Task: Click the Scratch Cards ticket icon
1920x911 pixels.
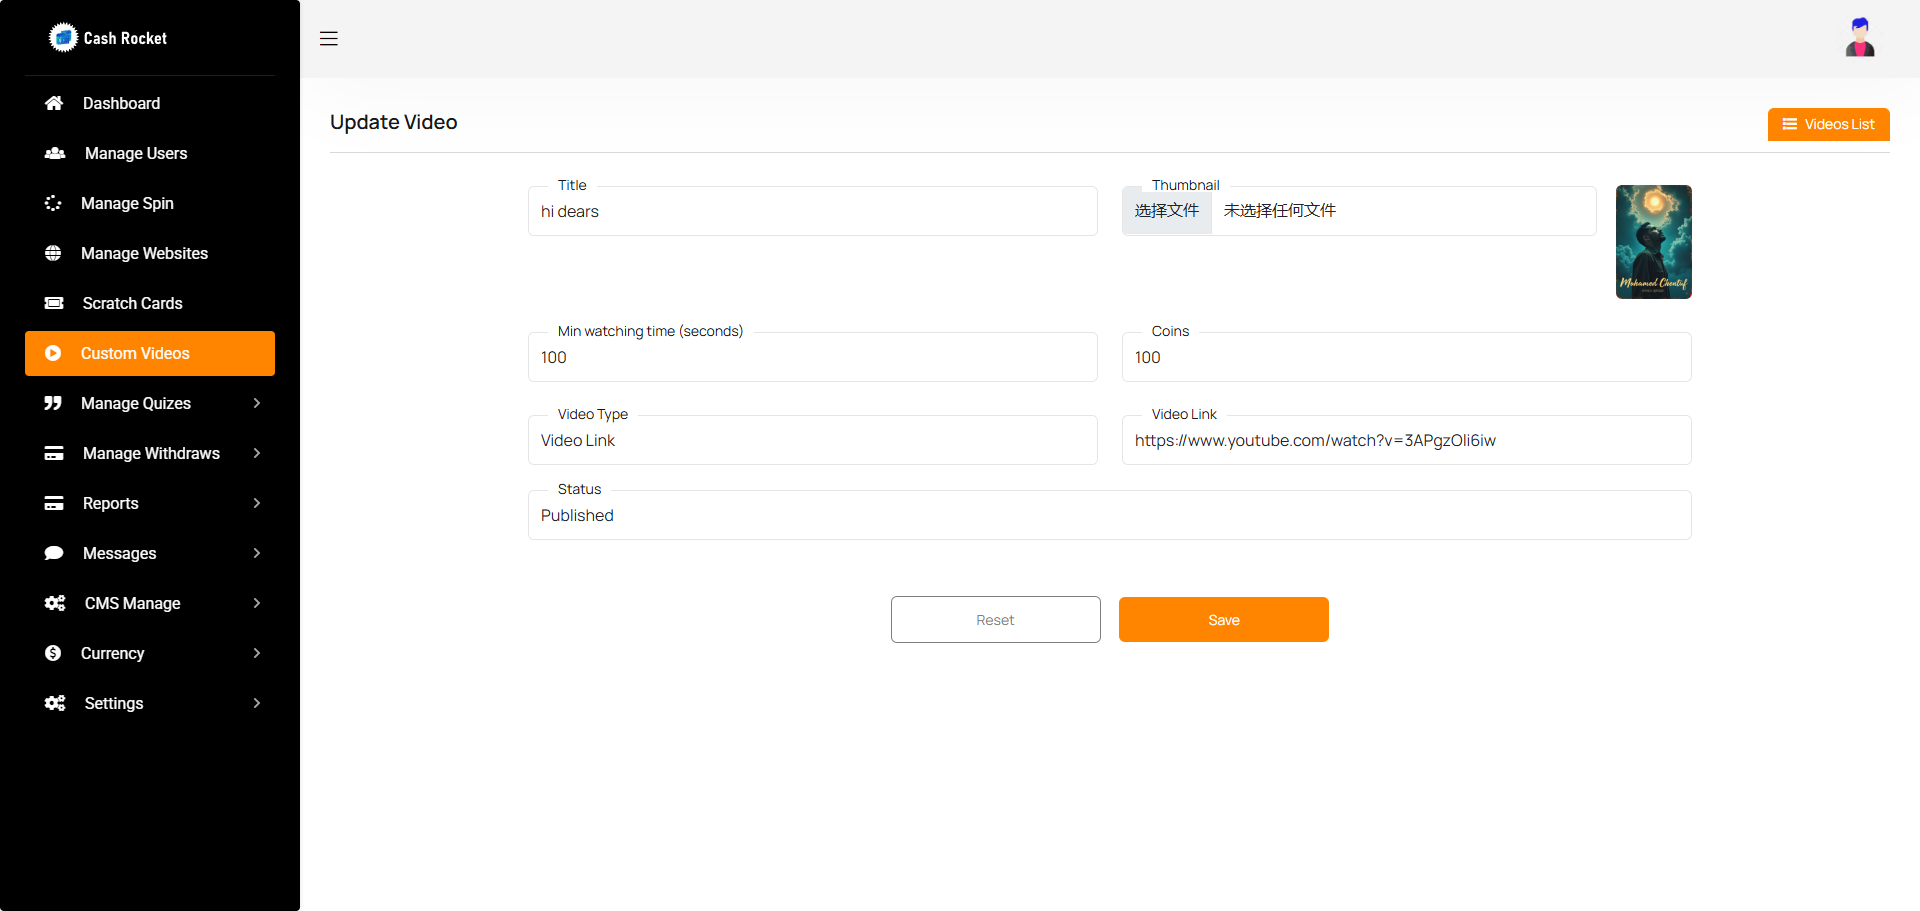Action: tap(54, 303)
